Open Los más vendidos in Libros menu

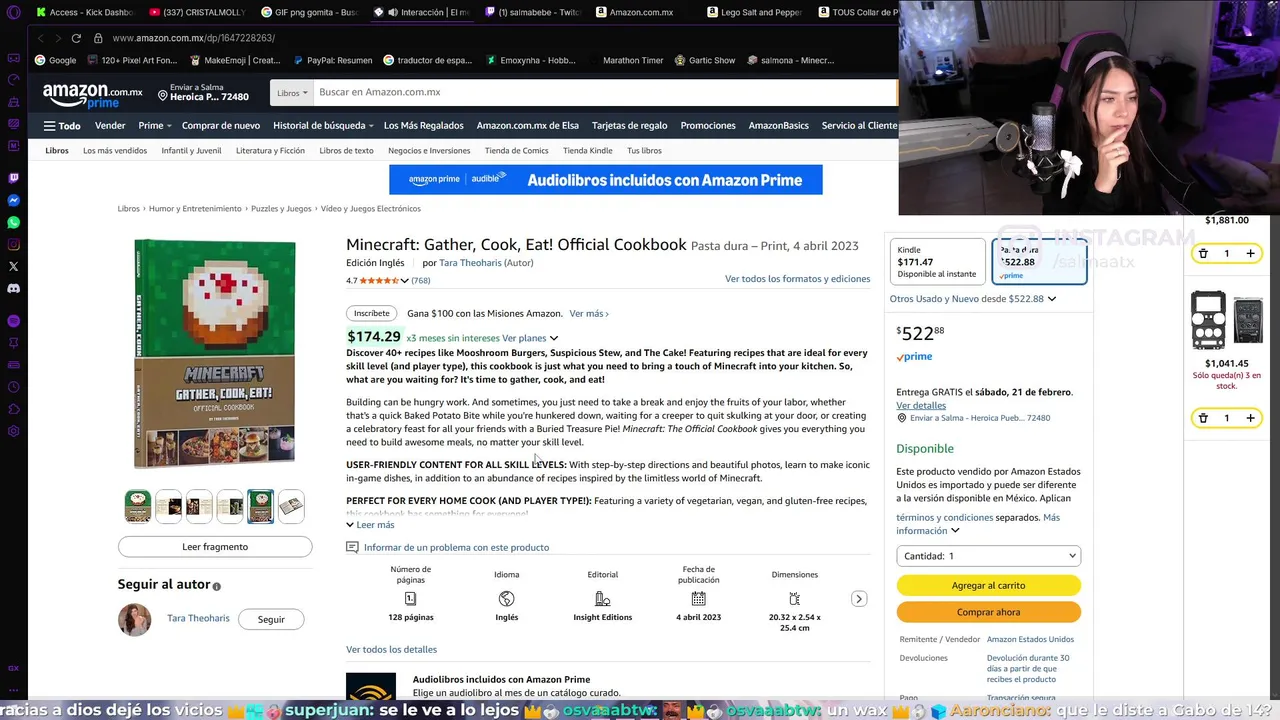point(115,151)
